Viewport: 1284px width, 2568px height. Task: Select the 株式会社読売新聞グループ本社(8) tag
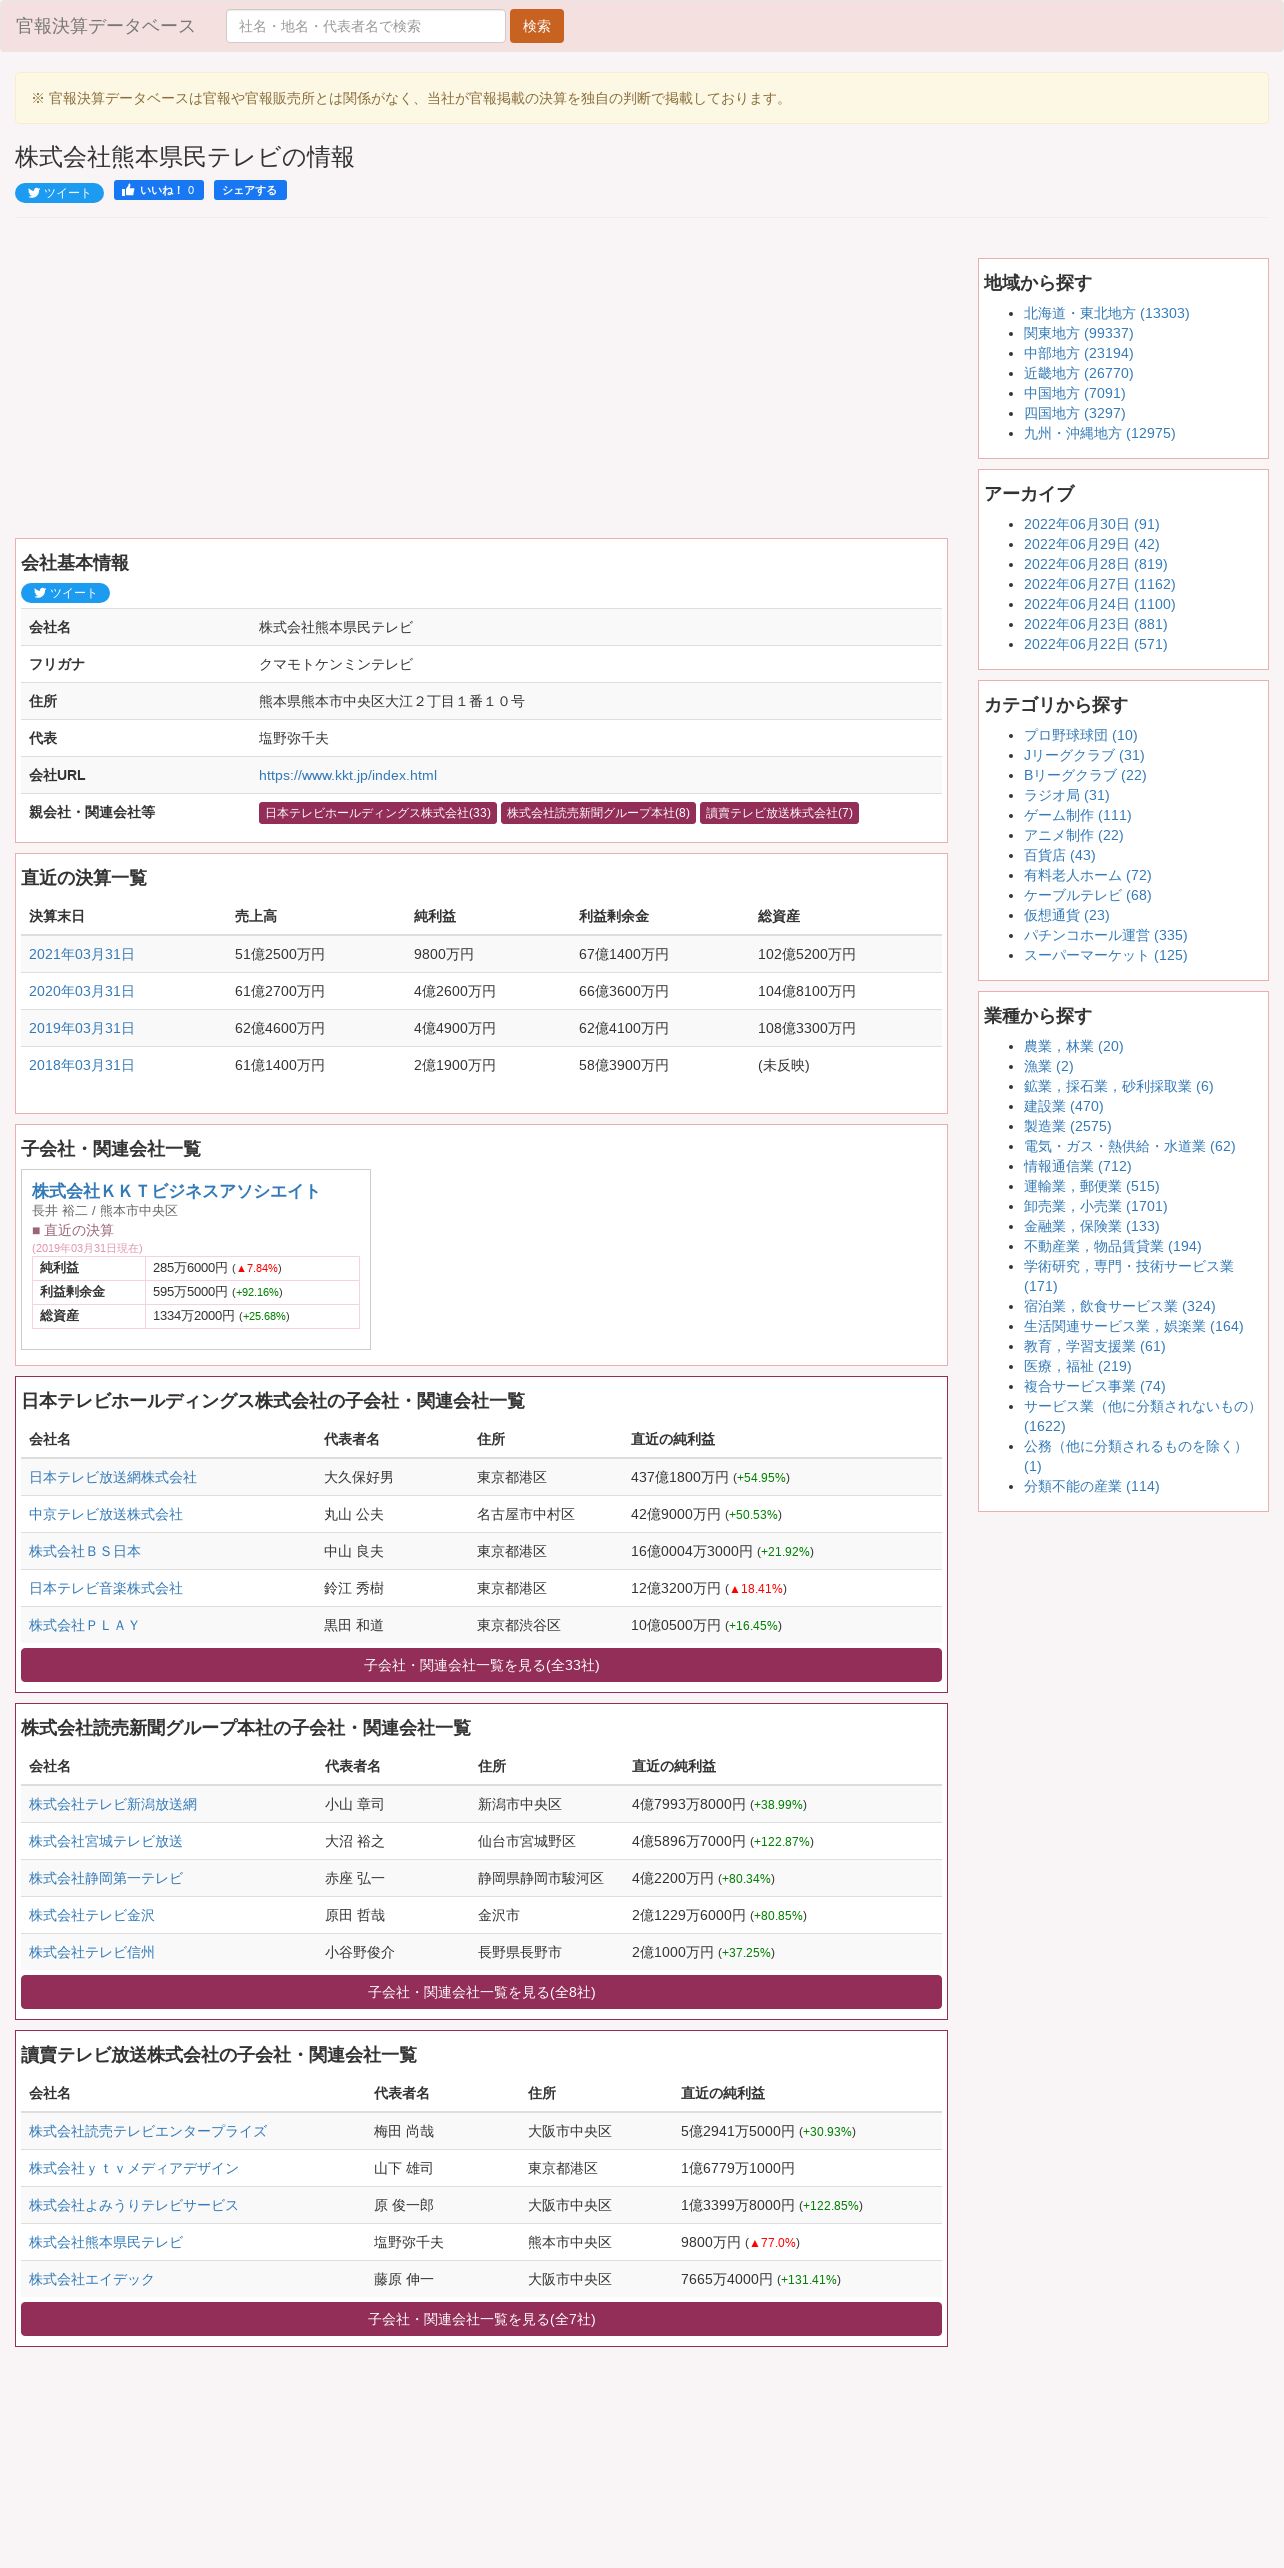click(598, 813)
